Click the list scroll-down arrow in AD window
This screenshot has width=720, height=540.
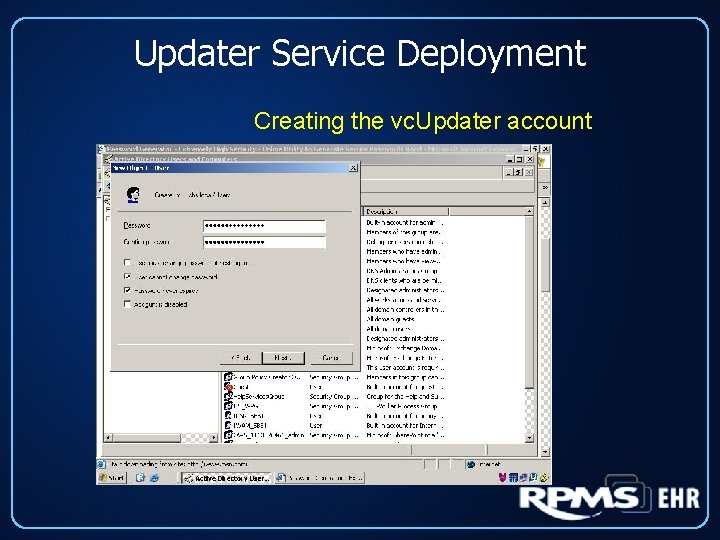[x=529, y=438]
